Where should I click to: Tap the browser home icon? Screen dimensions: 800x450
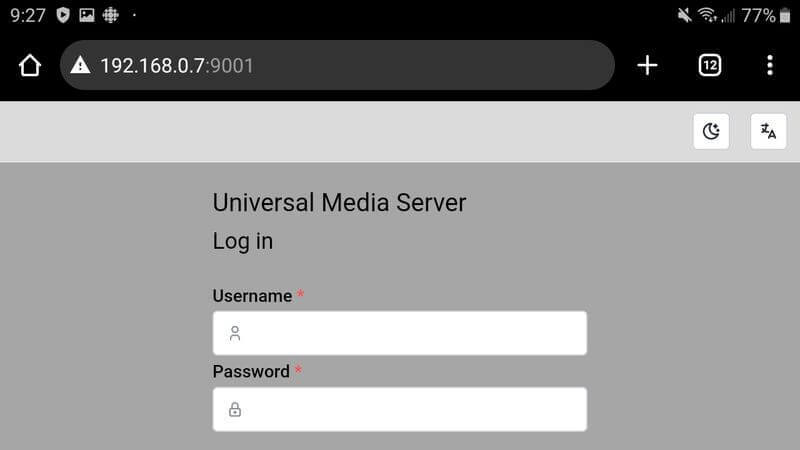[x=30, y=65]
